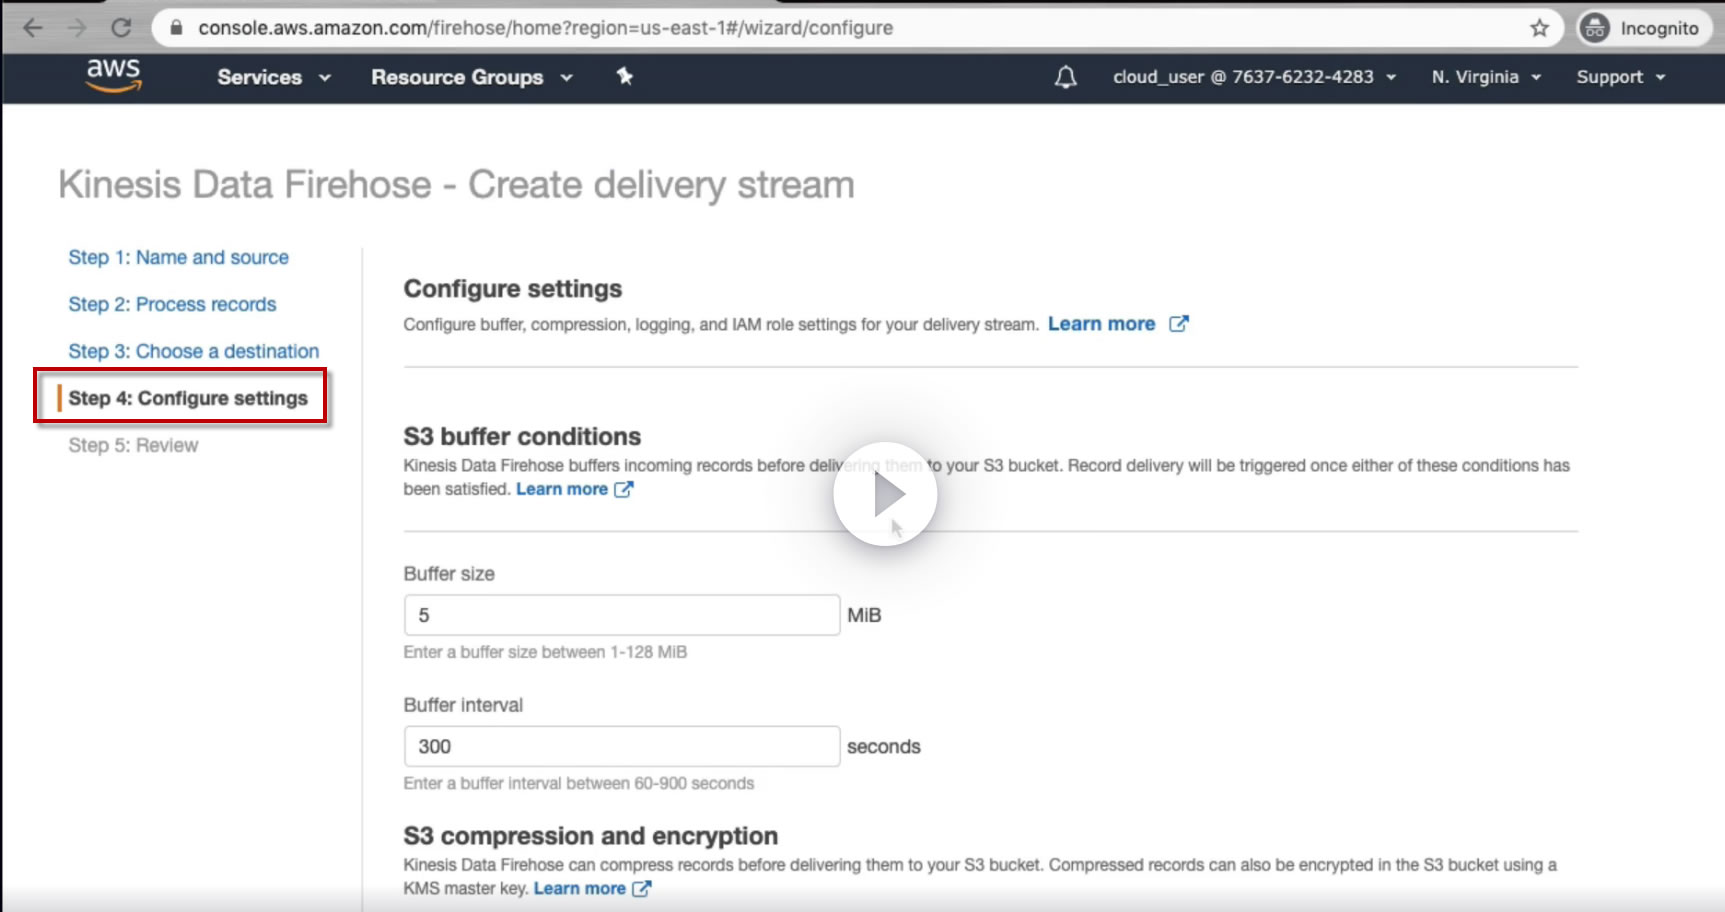Click the AWS logo home icon
Image resolution: width=1725 pixels, height=912 pixels.
pyautogui.click(x=114, y=76)
